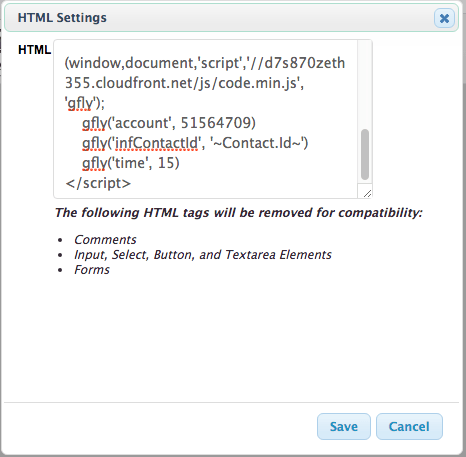Viewport: 466px width, 457px height.
Task: Click the underlined 'gfly' word before the semicolon
Action: click(80, 103)
